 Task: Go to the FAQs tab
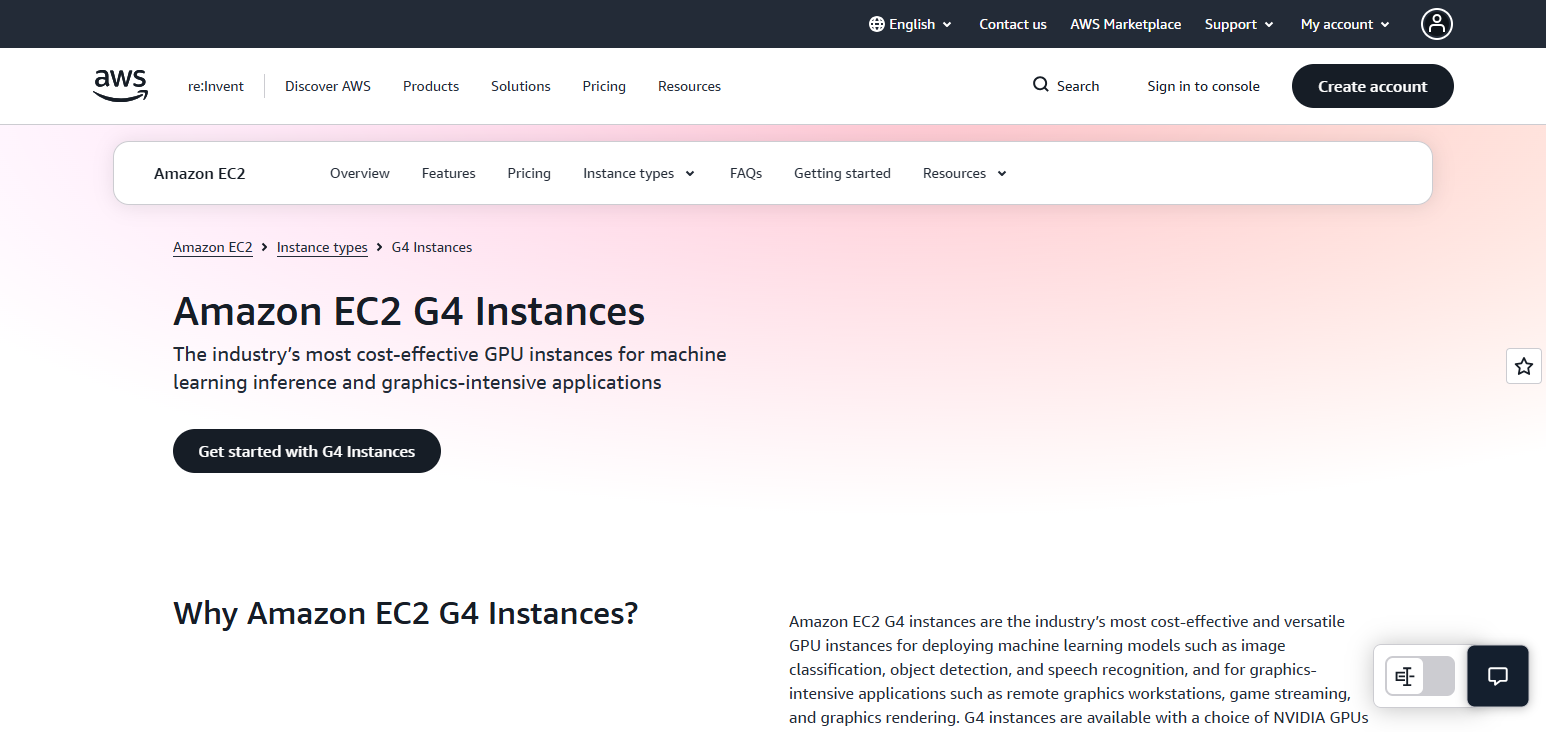tap(746, 173)
